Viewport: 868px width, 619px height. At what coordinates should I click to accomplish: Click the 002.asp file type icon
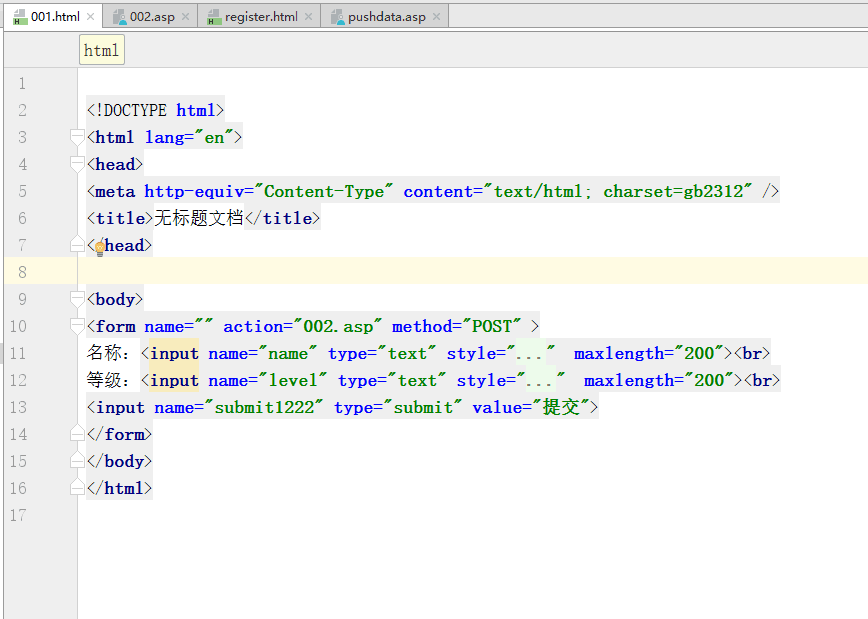click(119, 17)
